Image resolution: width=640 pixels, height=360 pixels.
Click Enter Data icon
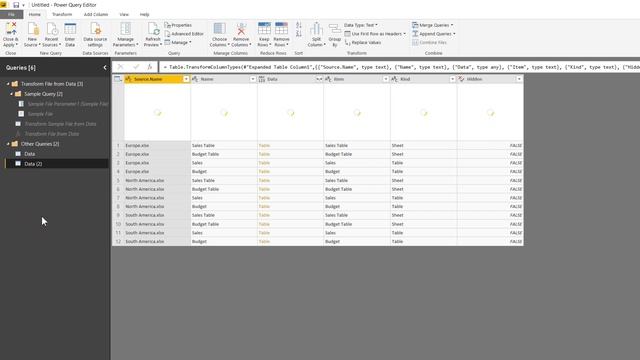[70, 29]
